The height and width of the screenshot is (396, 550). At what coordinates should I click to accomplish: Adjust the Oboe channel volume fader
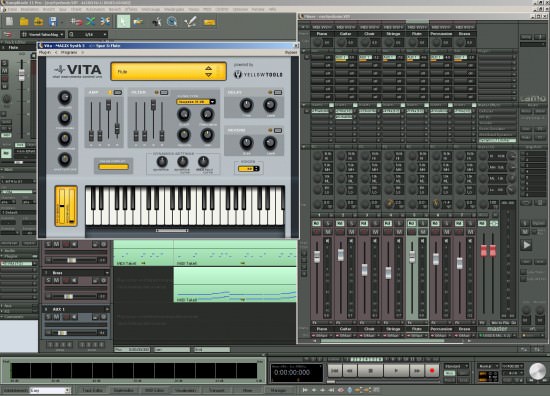pyautogui.click(x=364, y=270)
